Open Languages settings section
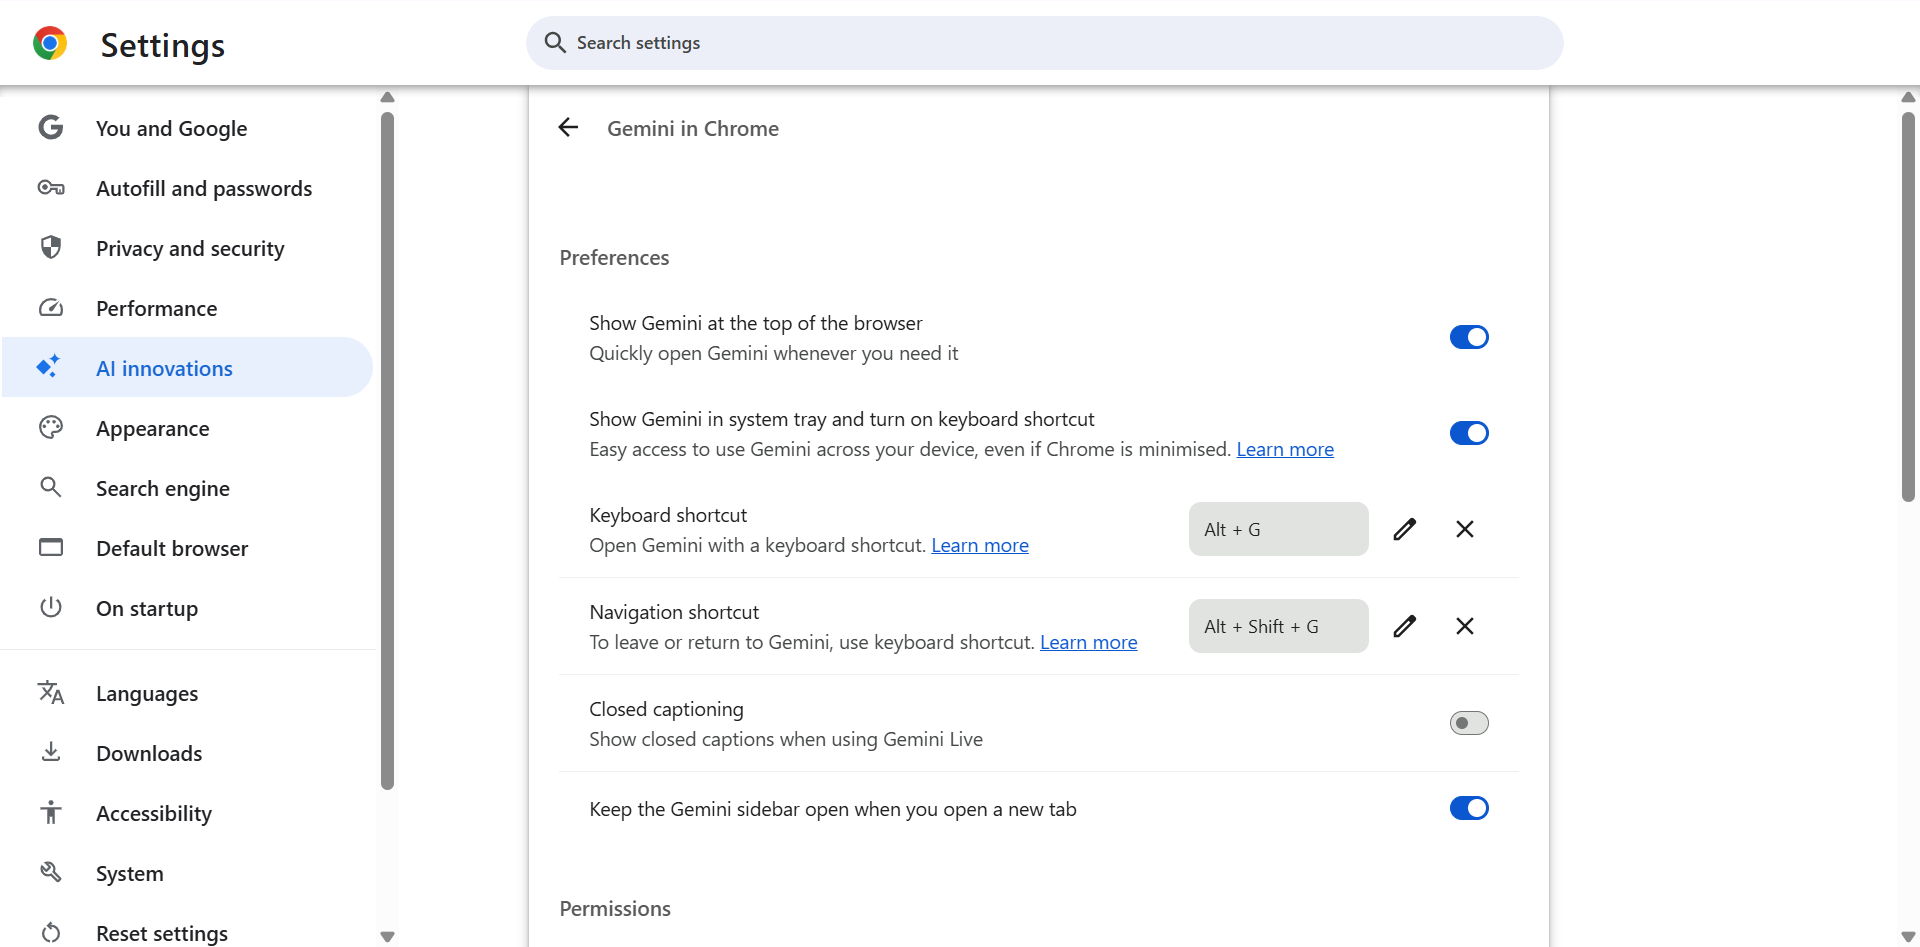The image size is (1920, 947). click(x=188, y=693)
